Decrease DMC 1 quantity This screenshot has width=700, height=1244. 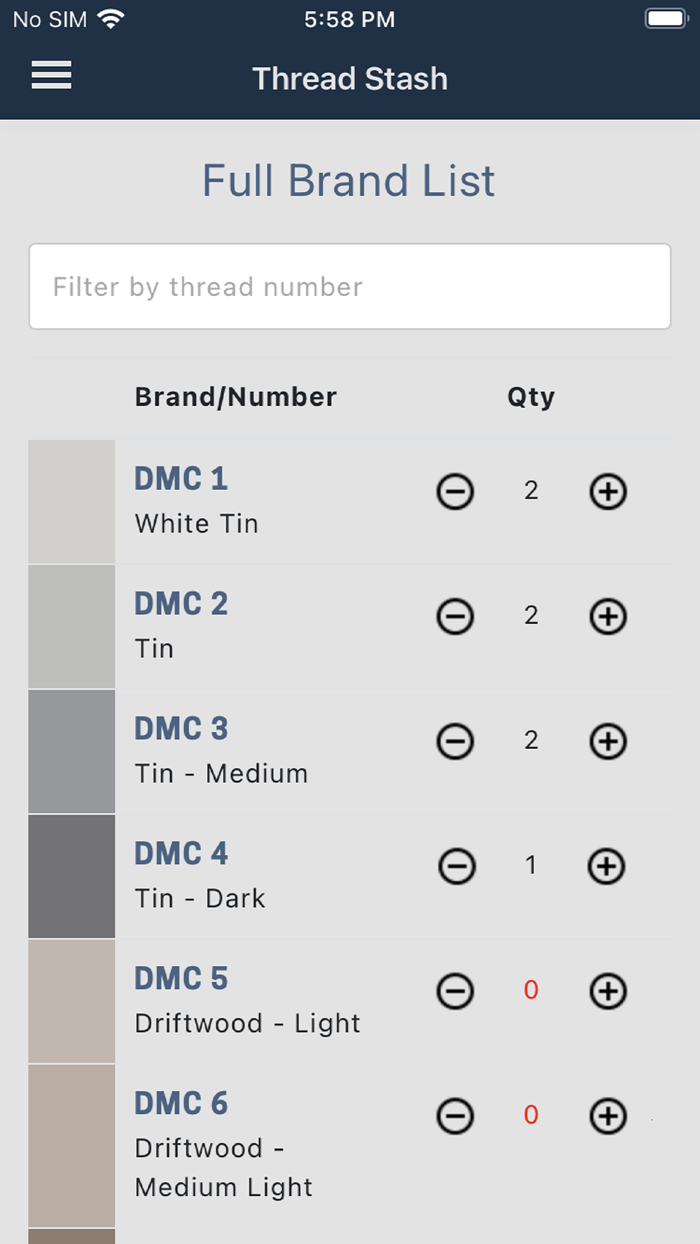click(x=455, y=492)
